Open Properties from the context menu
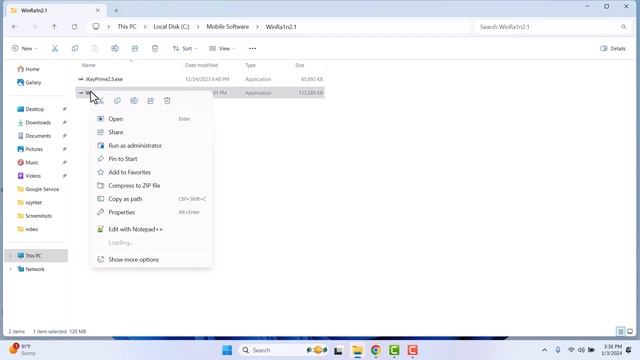Viewport: 640px width, 360px height. pos(151,212)
